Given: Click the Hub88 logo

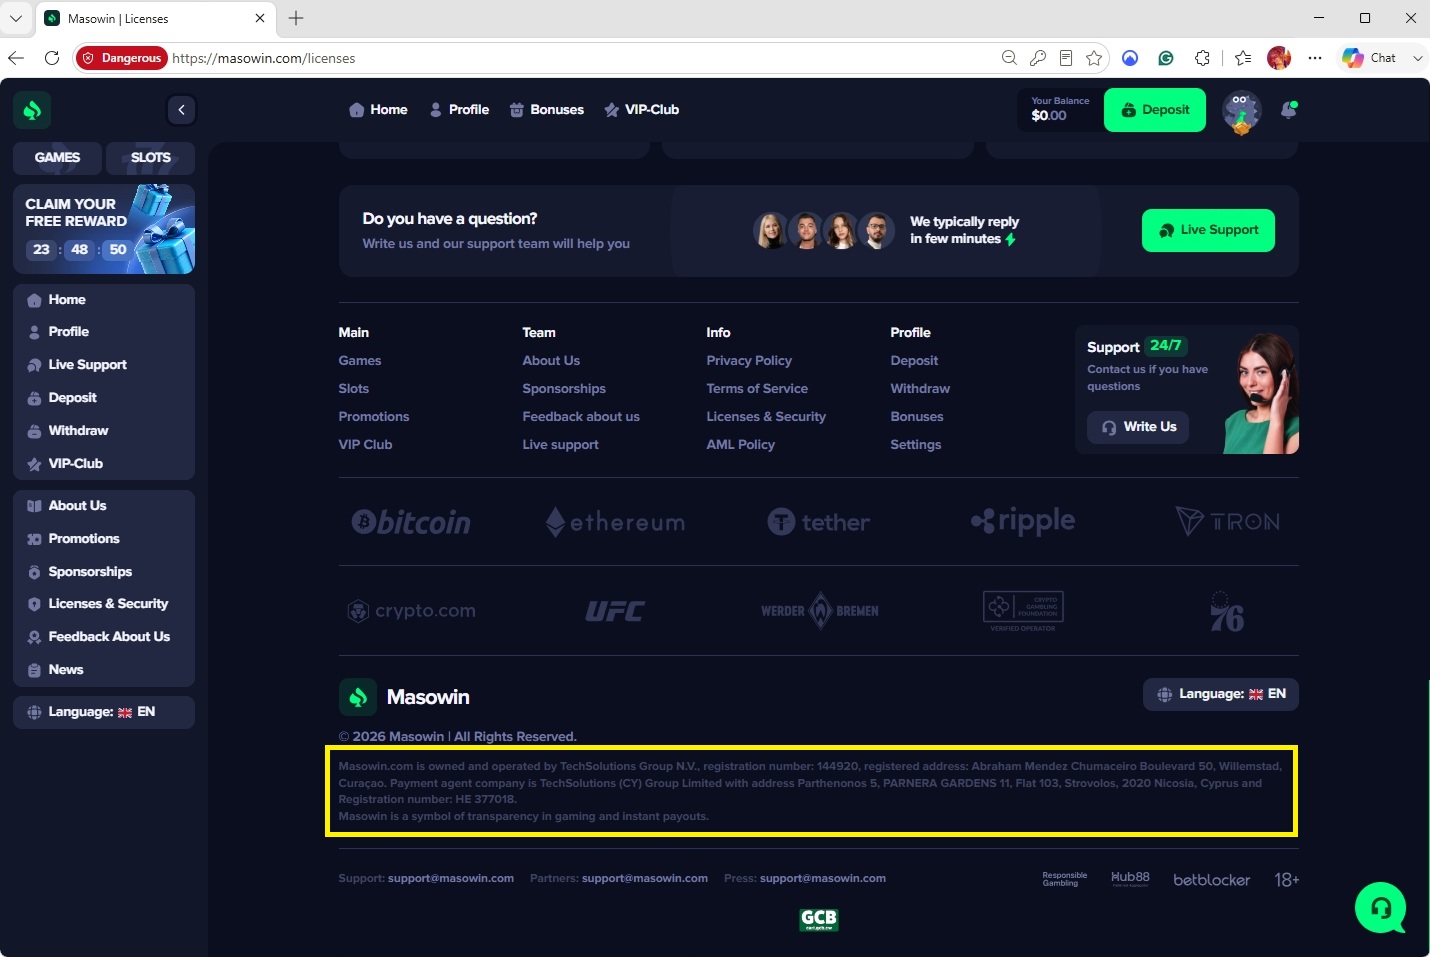Looking at the screenshot, I should (x=1130, y=879).
